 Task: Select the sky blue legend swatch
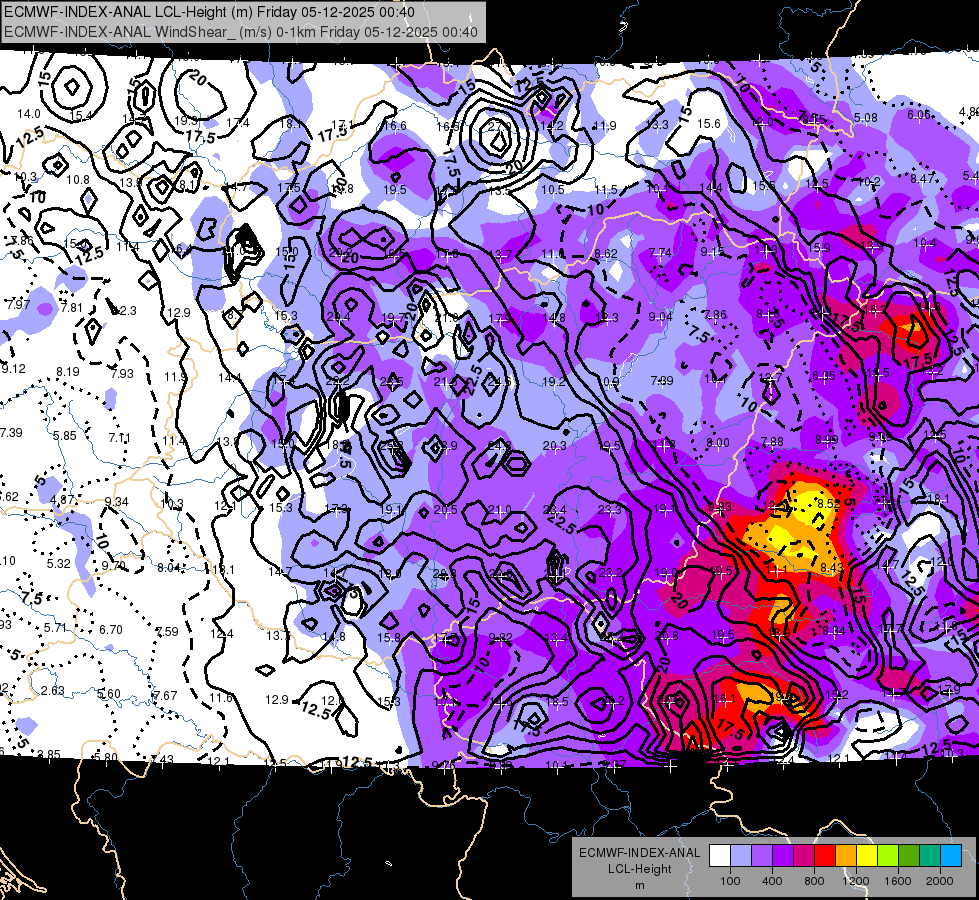[951, 856]
